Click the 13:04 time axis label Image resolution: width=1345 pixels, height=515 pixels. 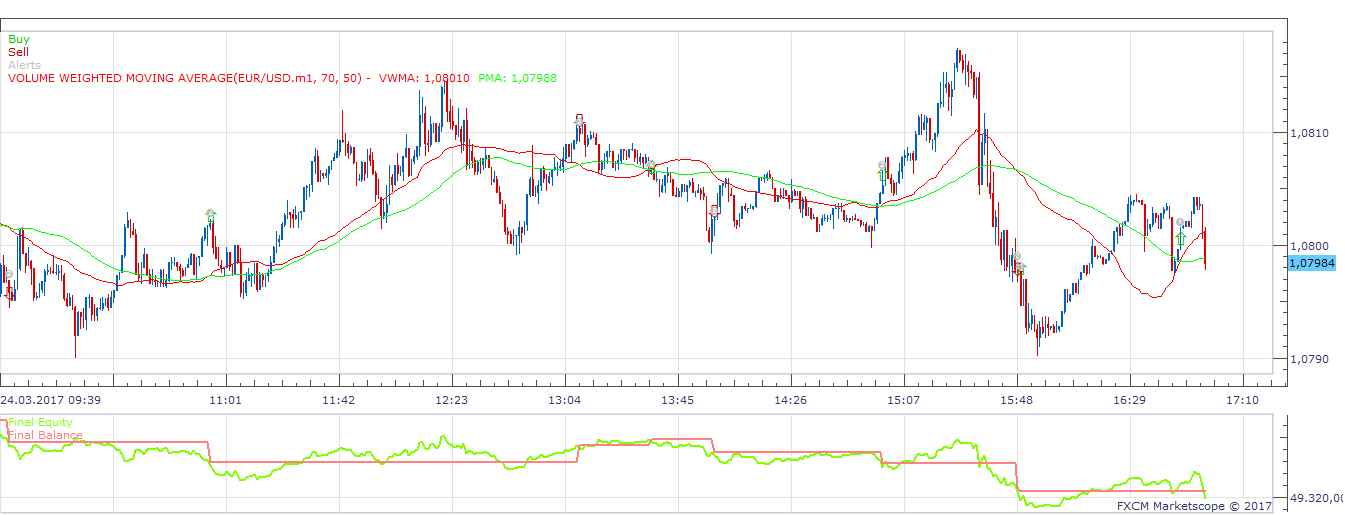(565, 400)
